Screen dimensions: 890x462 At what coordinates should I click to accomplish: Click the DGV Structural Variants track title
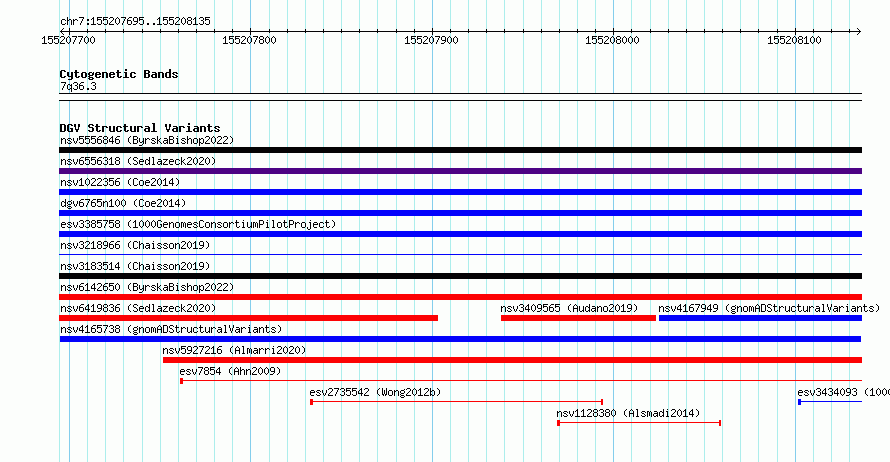[140, 128]
